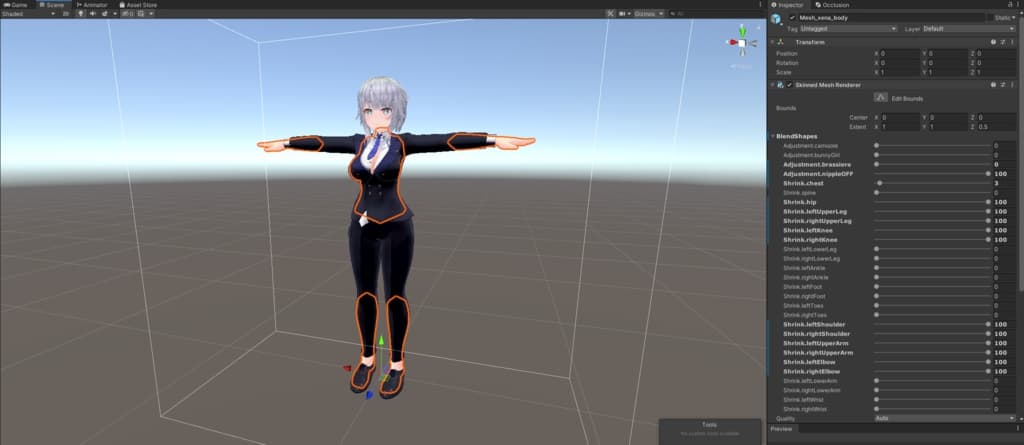Screen dimensions: 1024x445
Task: Adjust the Shrink.hip blendshape slider
Action: (932, 202)
